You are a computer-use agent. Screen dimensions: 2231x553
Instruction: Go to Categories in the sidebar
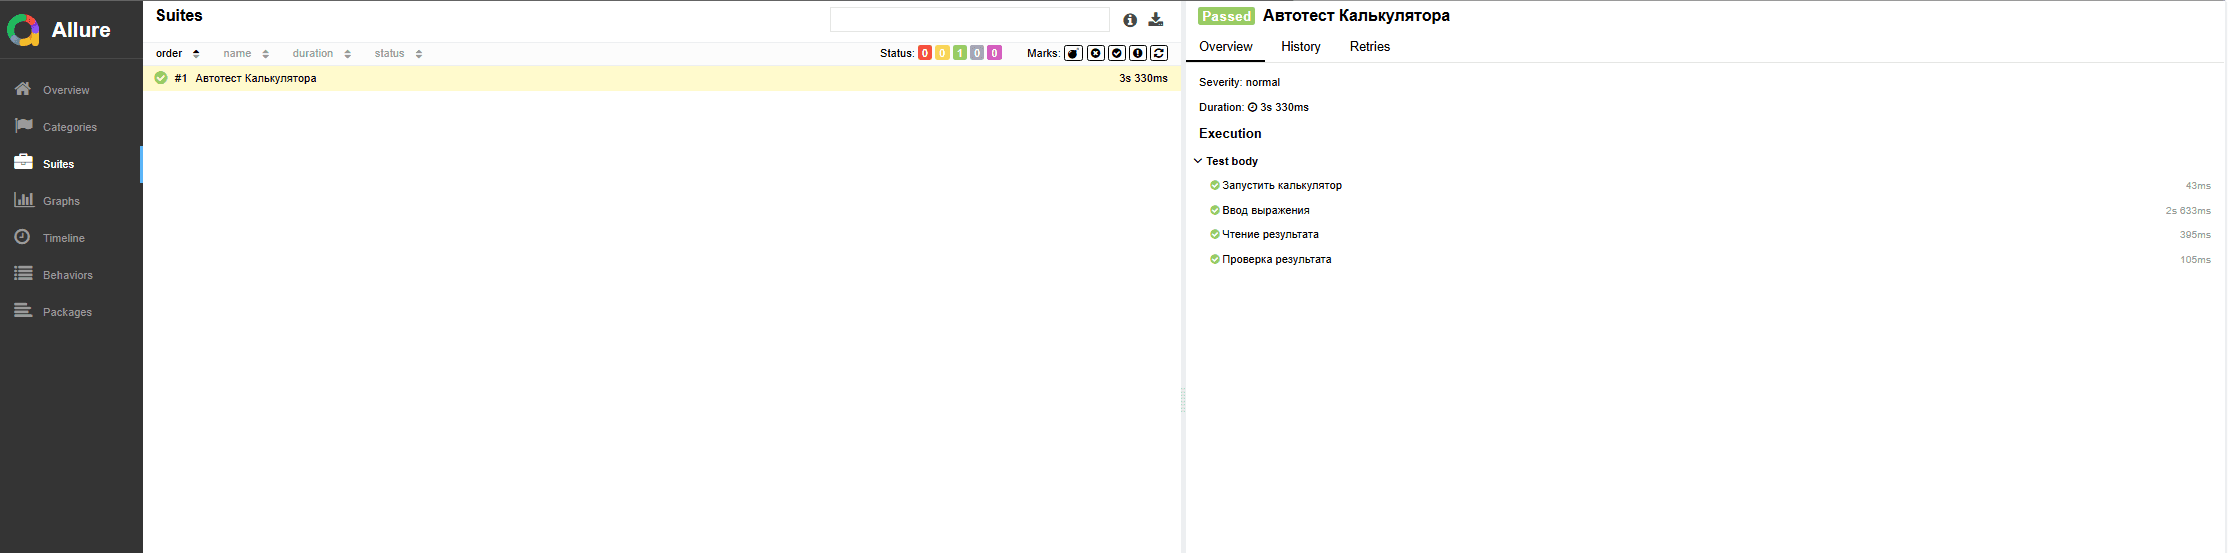(x=69, y=127)
